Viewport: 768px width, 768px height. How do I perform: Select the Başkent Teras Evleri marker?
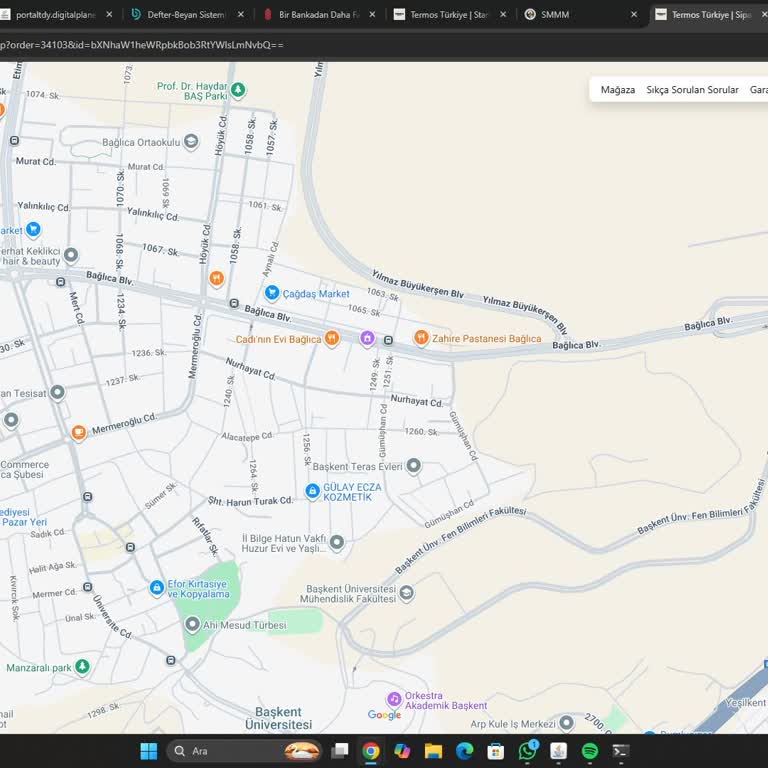[413, 466]
